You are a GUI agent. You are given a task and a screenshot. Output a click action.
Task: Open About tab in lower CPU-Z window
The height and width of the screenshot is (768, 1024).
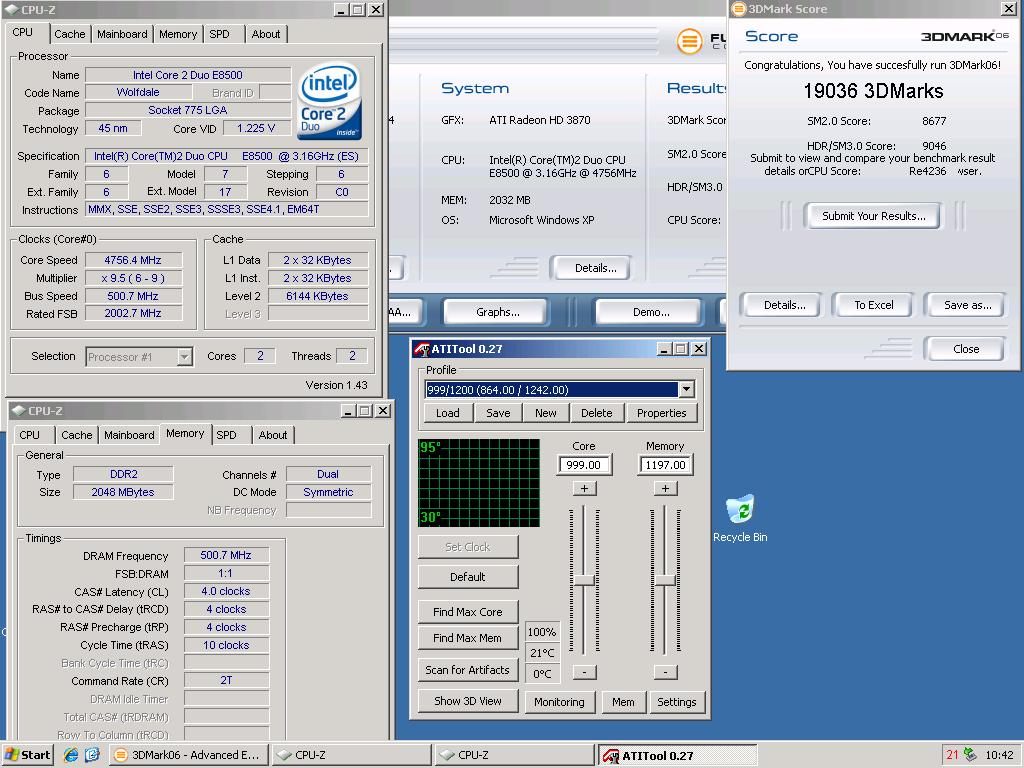(x=272, y=435)
